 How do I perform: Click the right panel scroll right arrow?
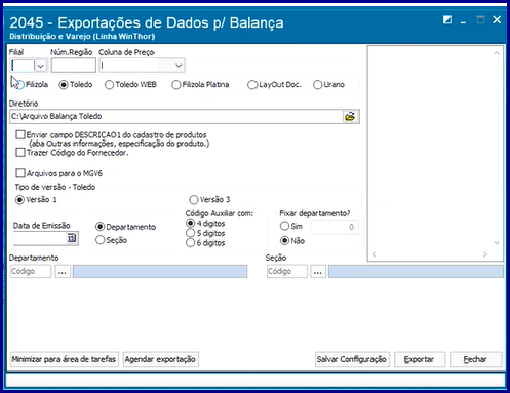click(x=484, y=254)
